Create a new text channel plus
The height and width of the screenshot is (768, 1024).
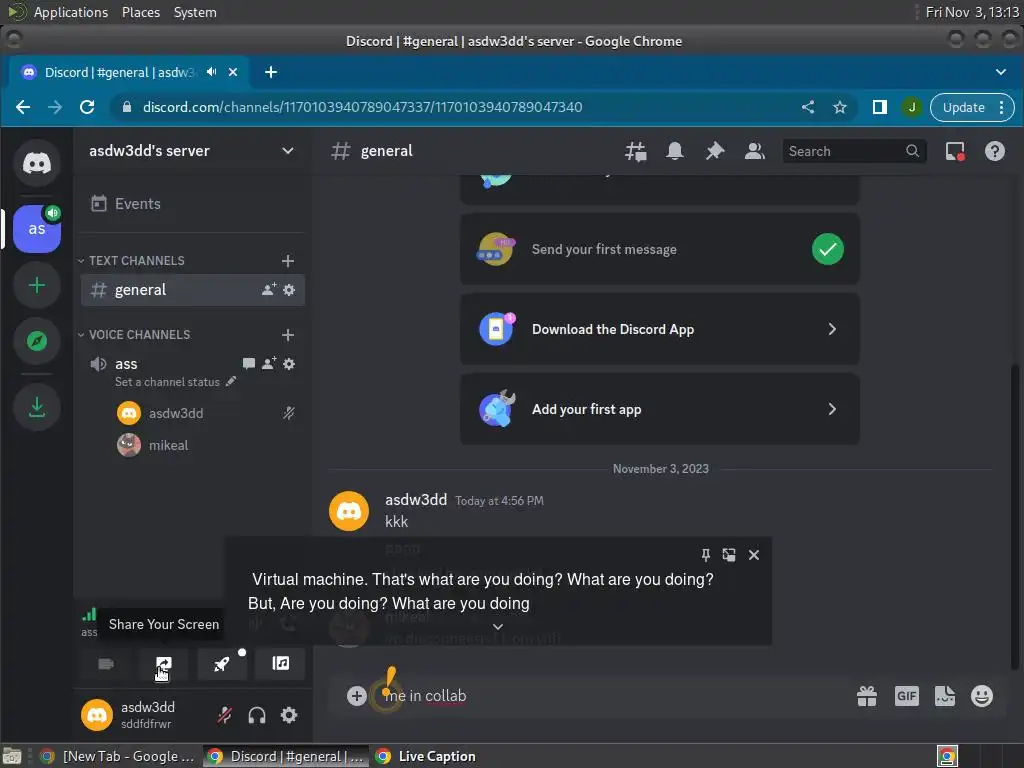(287, 261)
